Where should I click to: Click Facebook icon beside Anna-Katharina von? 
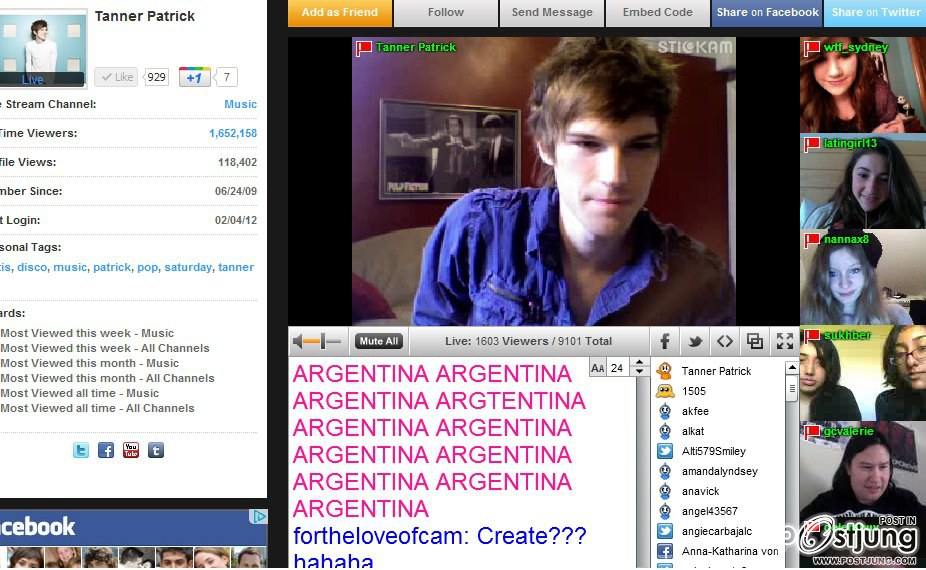(x=665, y=551)
